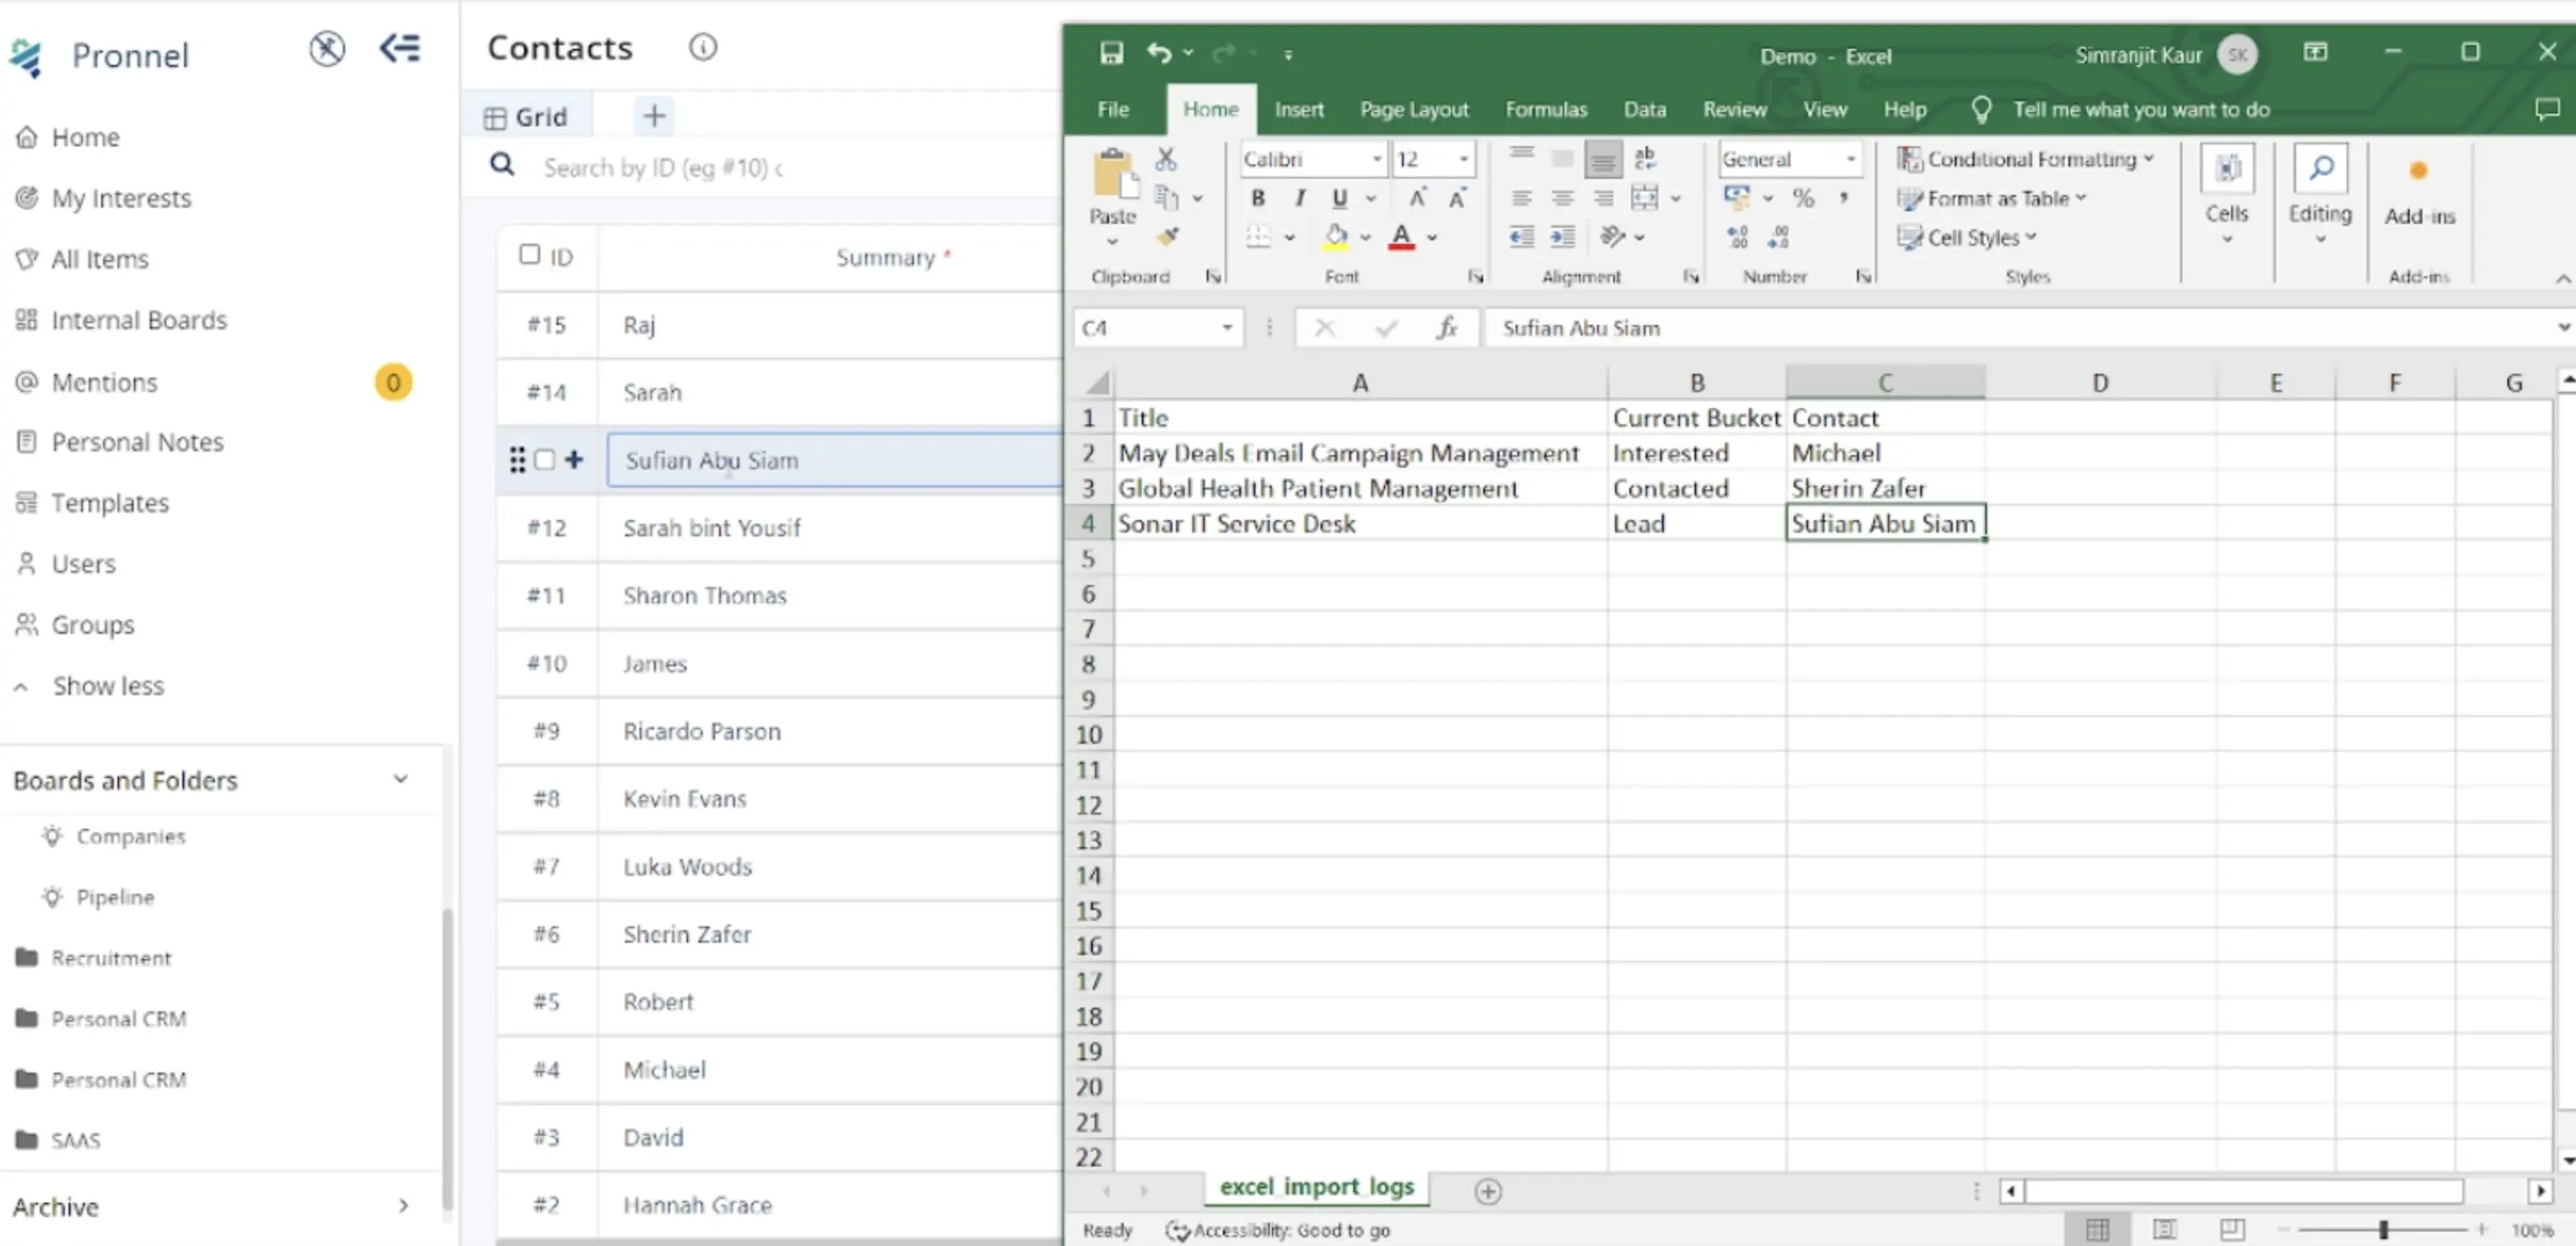Open the Page Layout ribbon tab
Screen dimensions: 2576x1246
1414,109
